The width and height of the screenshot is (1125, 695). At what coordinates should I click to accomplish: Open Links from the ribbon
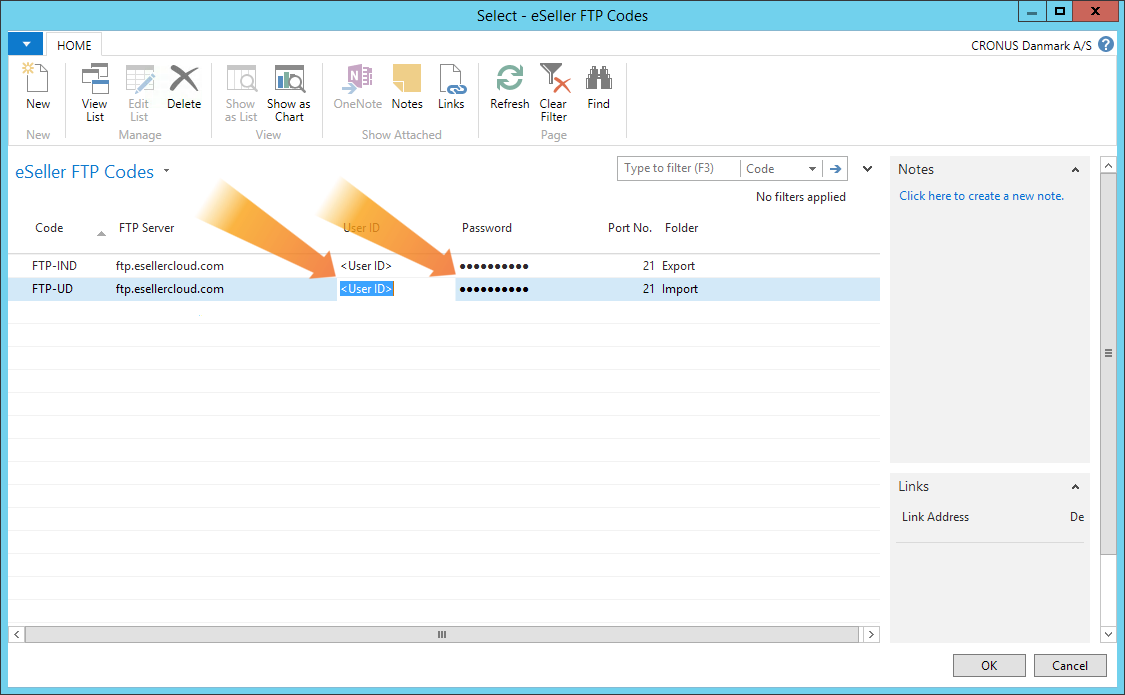(x=451, y=87)
